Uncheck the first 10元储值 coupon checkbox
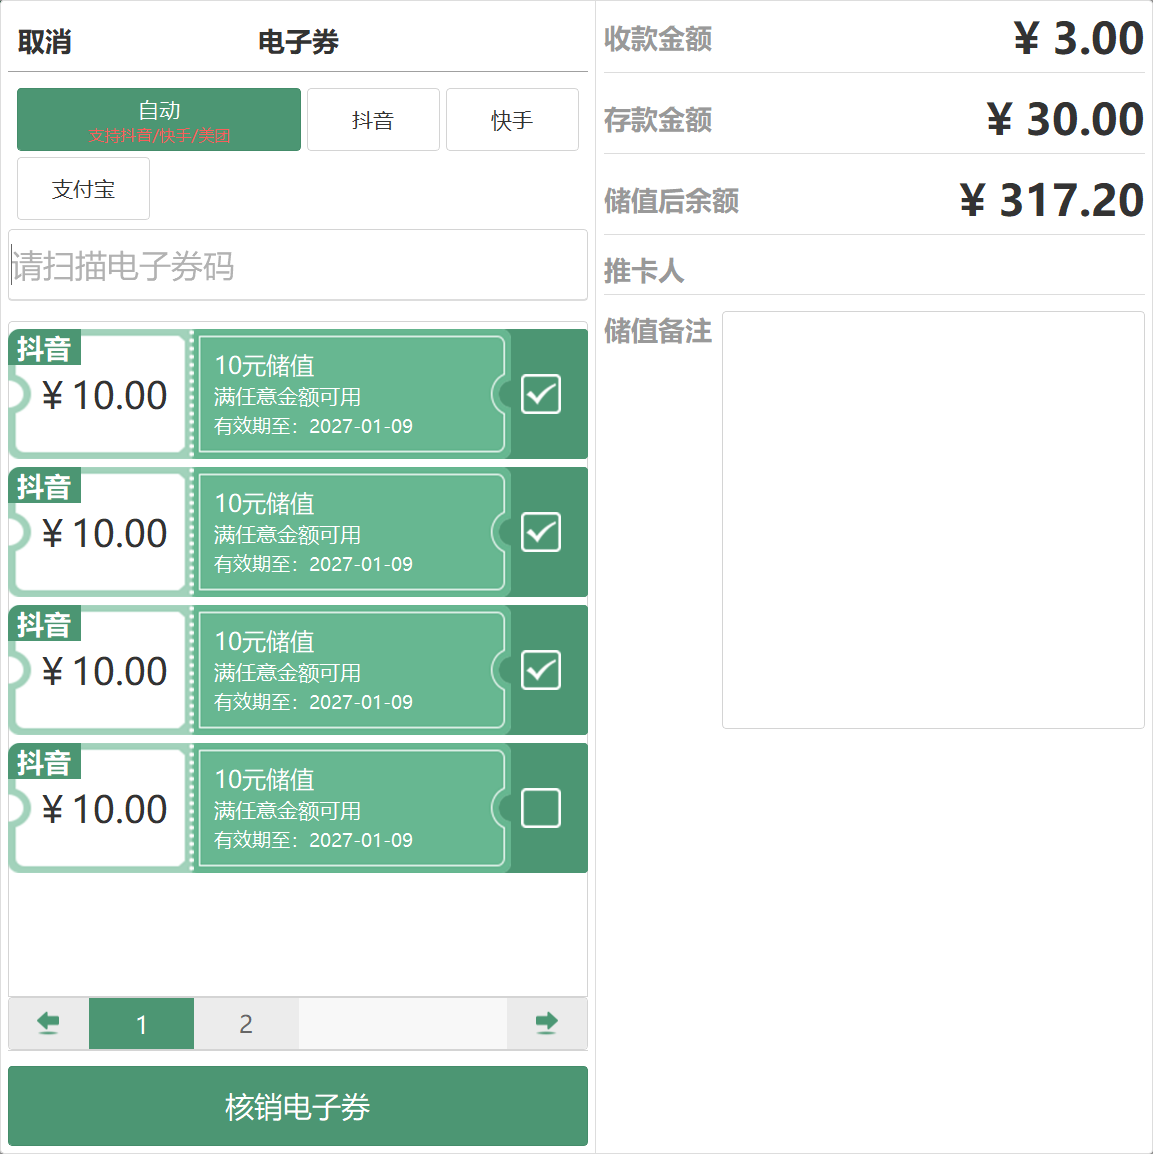The width and height of the screenshot is (1153, 1154). coord(541,394)
